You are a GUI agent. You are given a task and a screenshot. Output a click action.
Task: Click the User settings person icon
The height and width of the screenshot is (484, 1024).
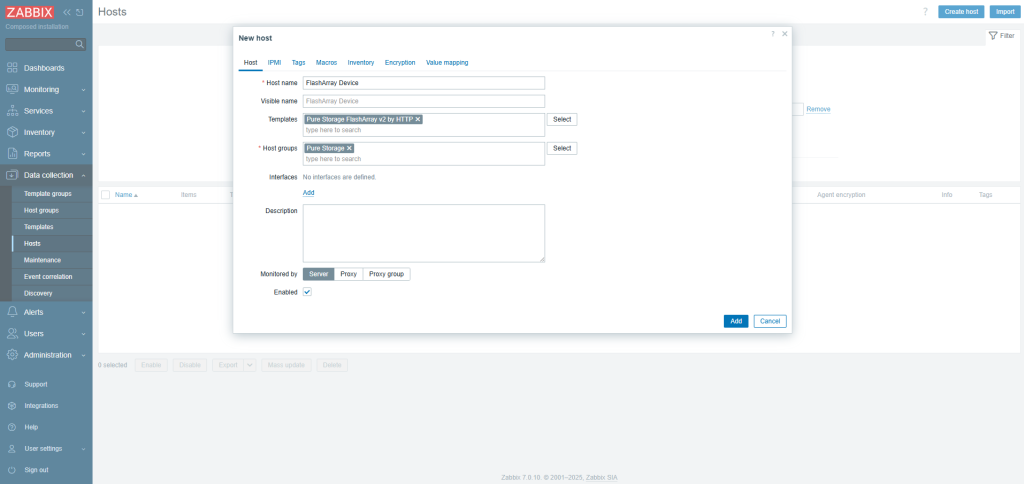[12, 449]
